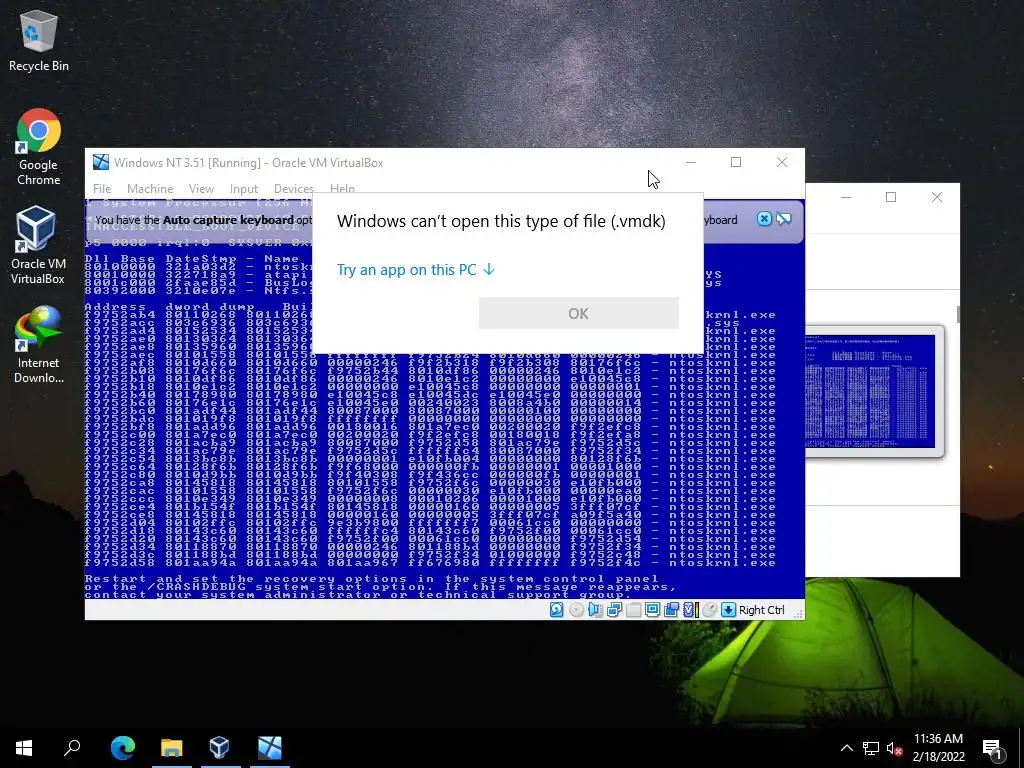Screen dimensions: 1024x768
Task: Close the background VirtualBox Manager window
Action: coord(936,197)
